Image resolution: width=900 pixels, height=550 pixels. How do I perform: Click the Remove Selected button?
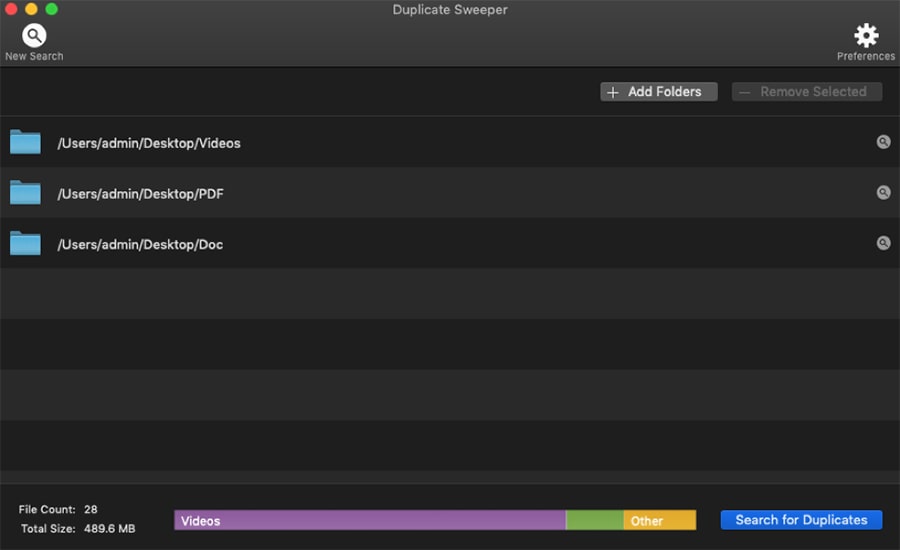coord(806,92)
